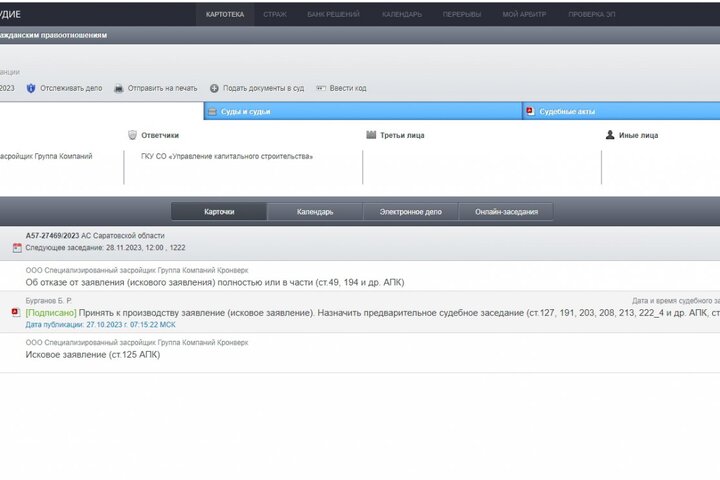Screen dimensions: 720x480
Task: Click applicant name above Об отказе entry
Action: pyautogui.click(x=137, y=271)
